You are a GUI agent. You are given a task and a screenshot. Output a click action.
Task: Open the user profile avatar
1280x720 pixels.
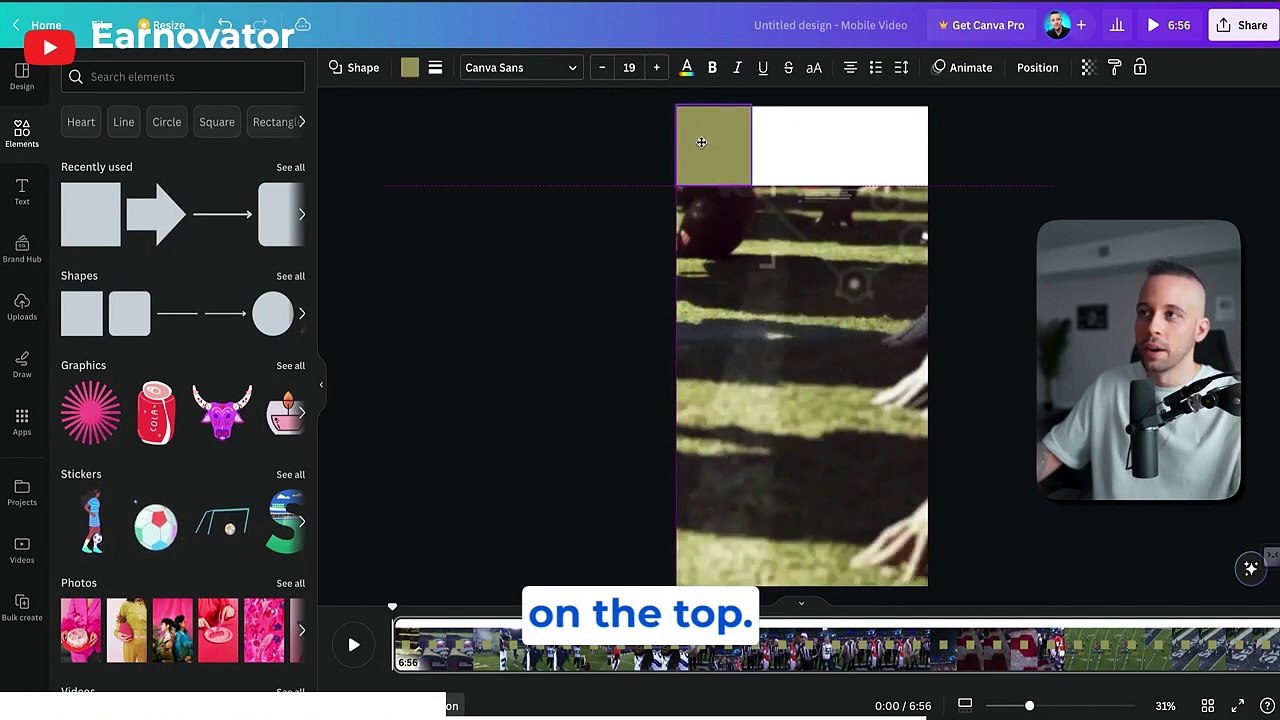click(x=1057, y=25)
